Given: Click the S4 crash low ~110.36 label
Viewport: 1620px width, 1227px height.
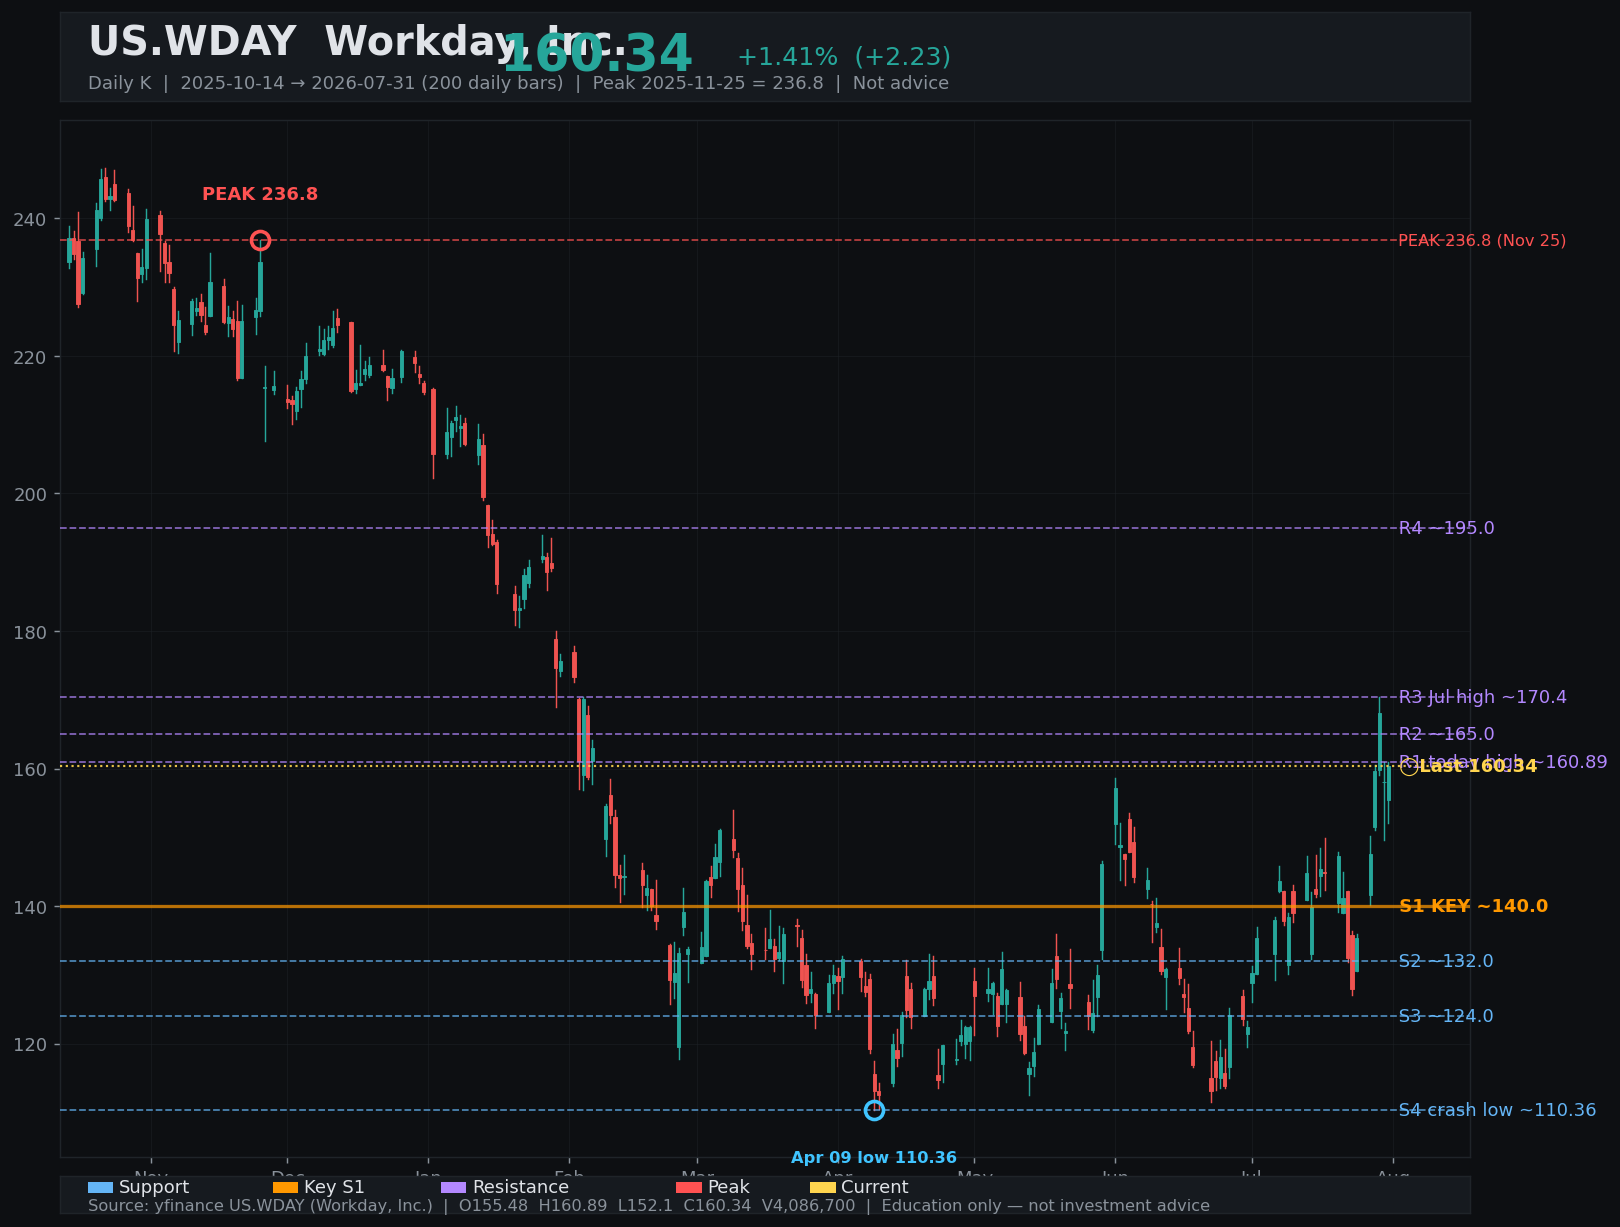Looking at the screenshot, I should pos(1497,1110).
